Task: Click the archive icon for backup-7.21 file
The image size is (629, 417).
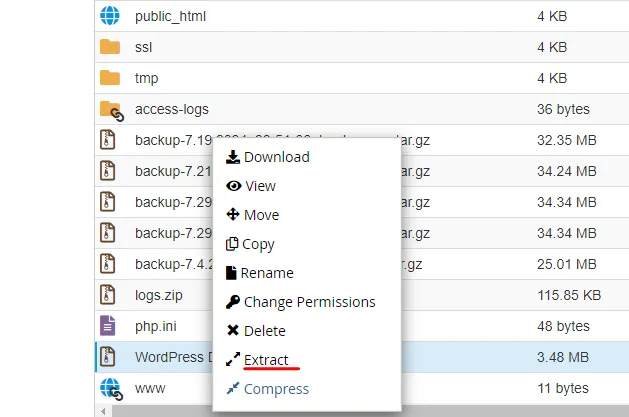Action: 108,171
